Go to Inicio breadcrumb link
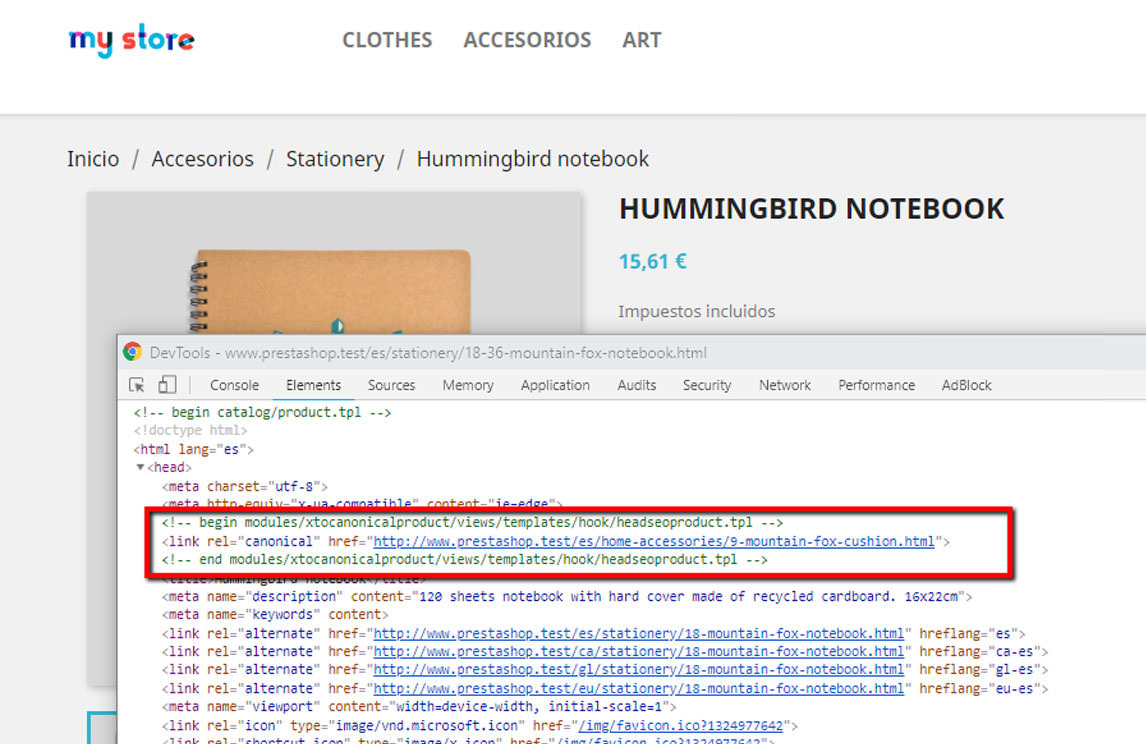The width and height of the screenshot is (1146, 744). [93, 159]
